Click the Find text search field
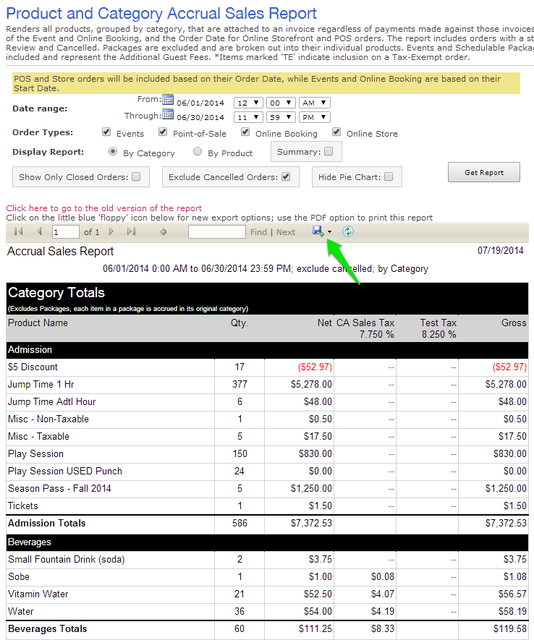 click(x=217, y=232)
